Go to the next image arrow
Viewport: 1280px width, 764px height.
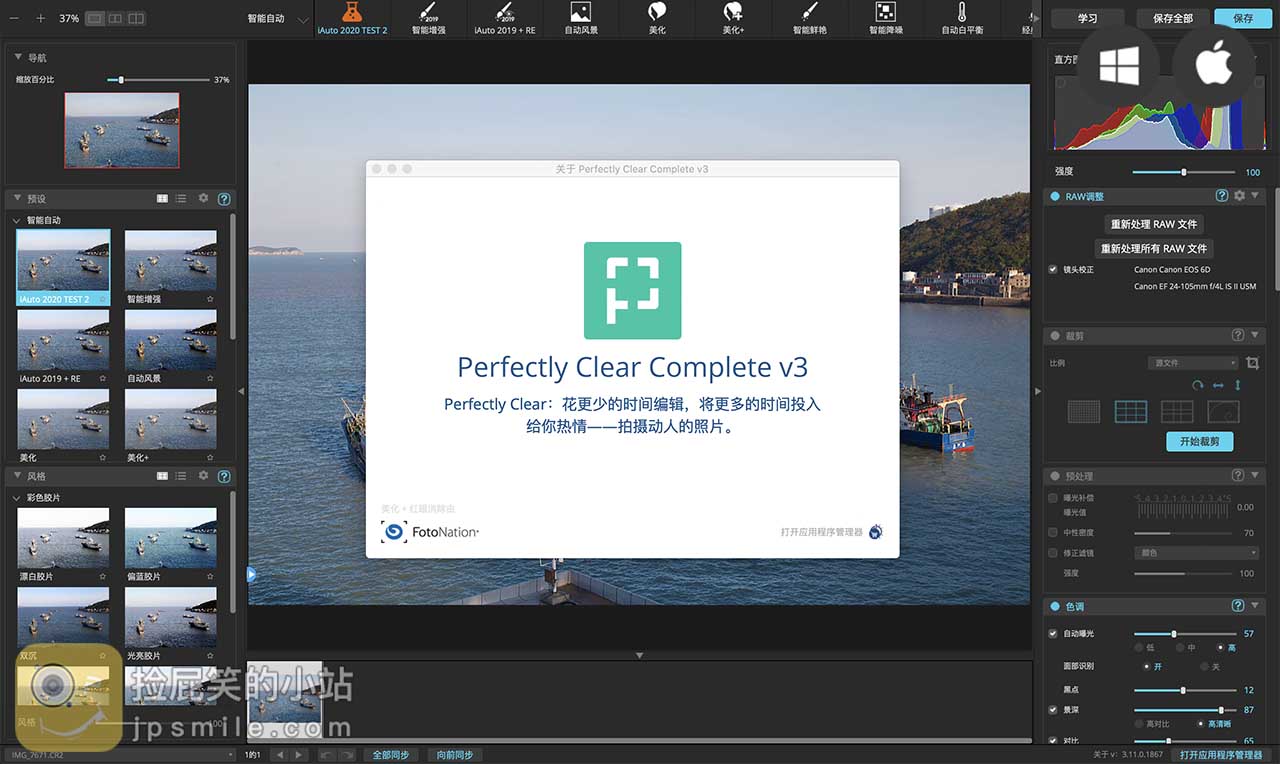298,755
